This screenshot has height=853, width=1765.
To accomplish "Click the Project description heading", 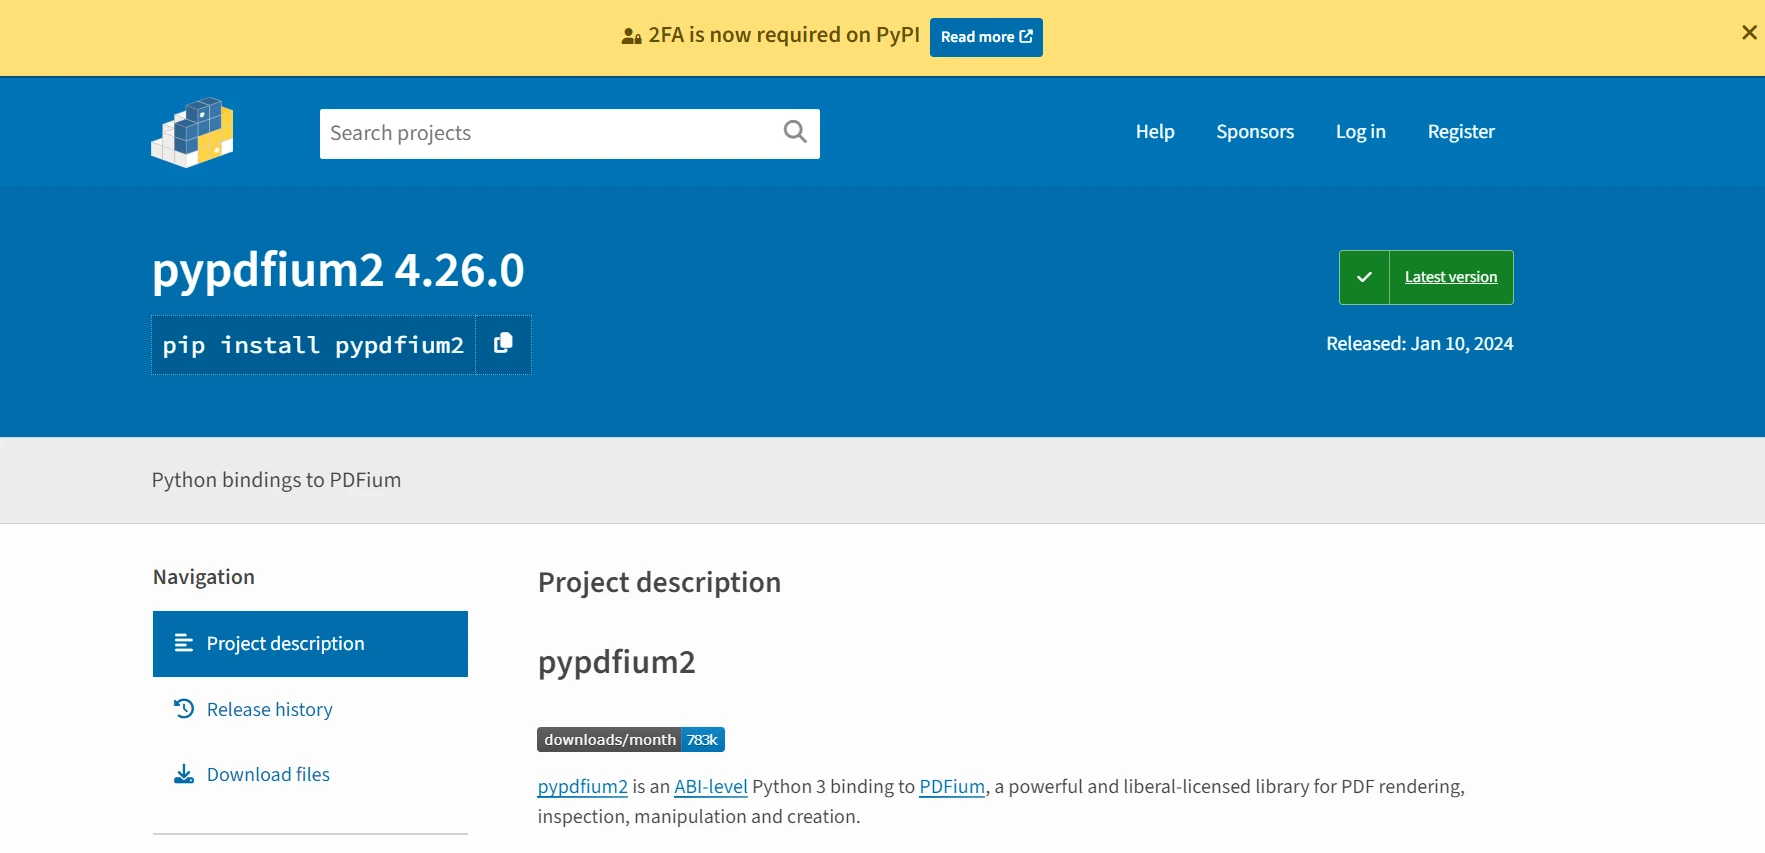I will click(659, 582).
